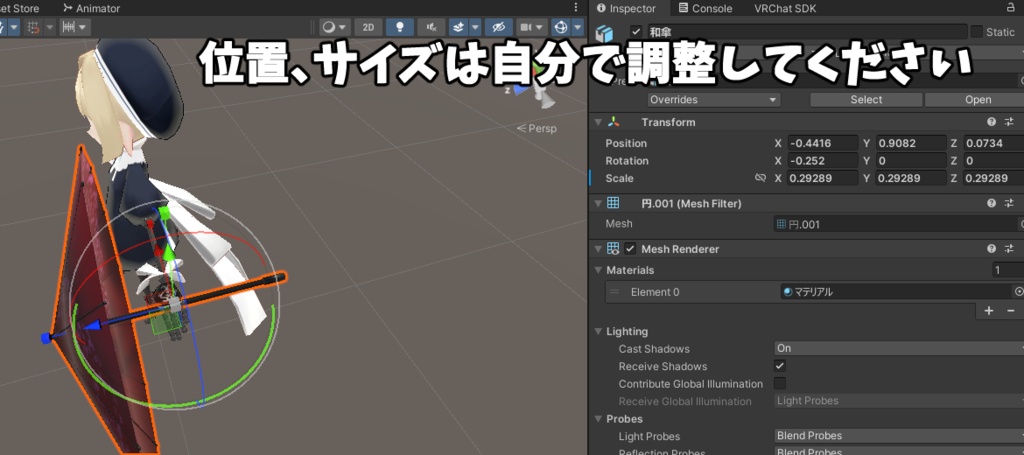Edit Rotation Y field

tap(910, 161)
